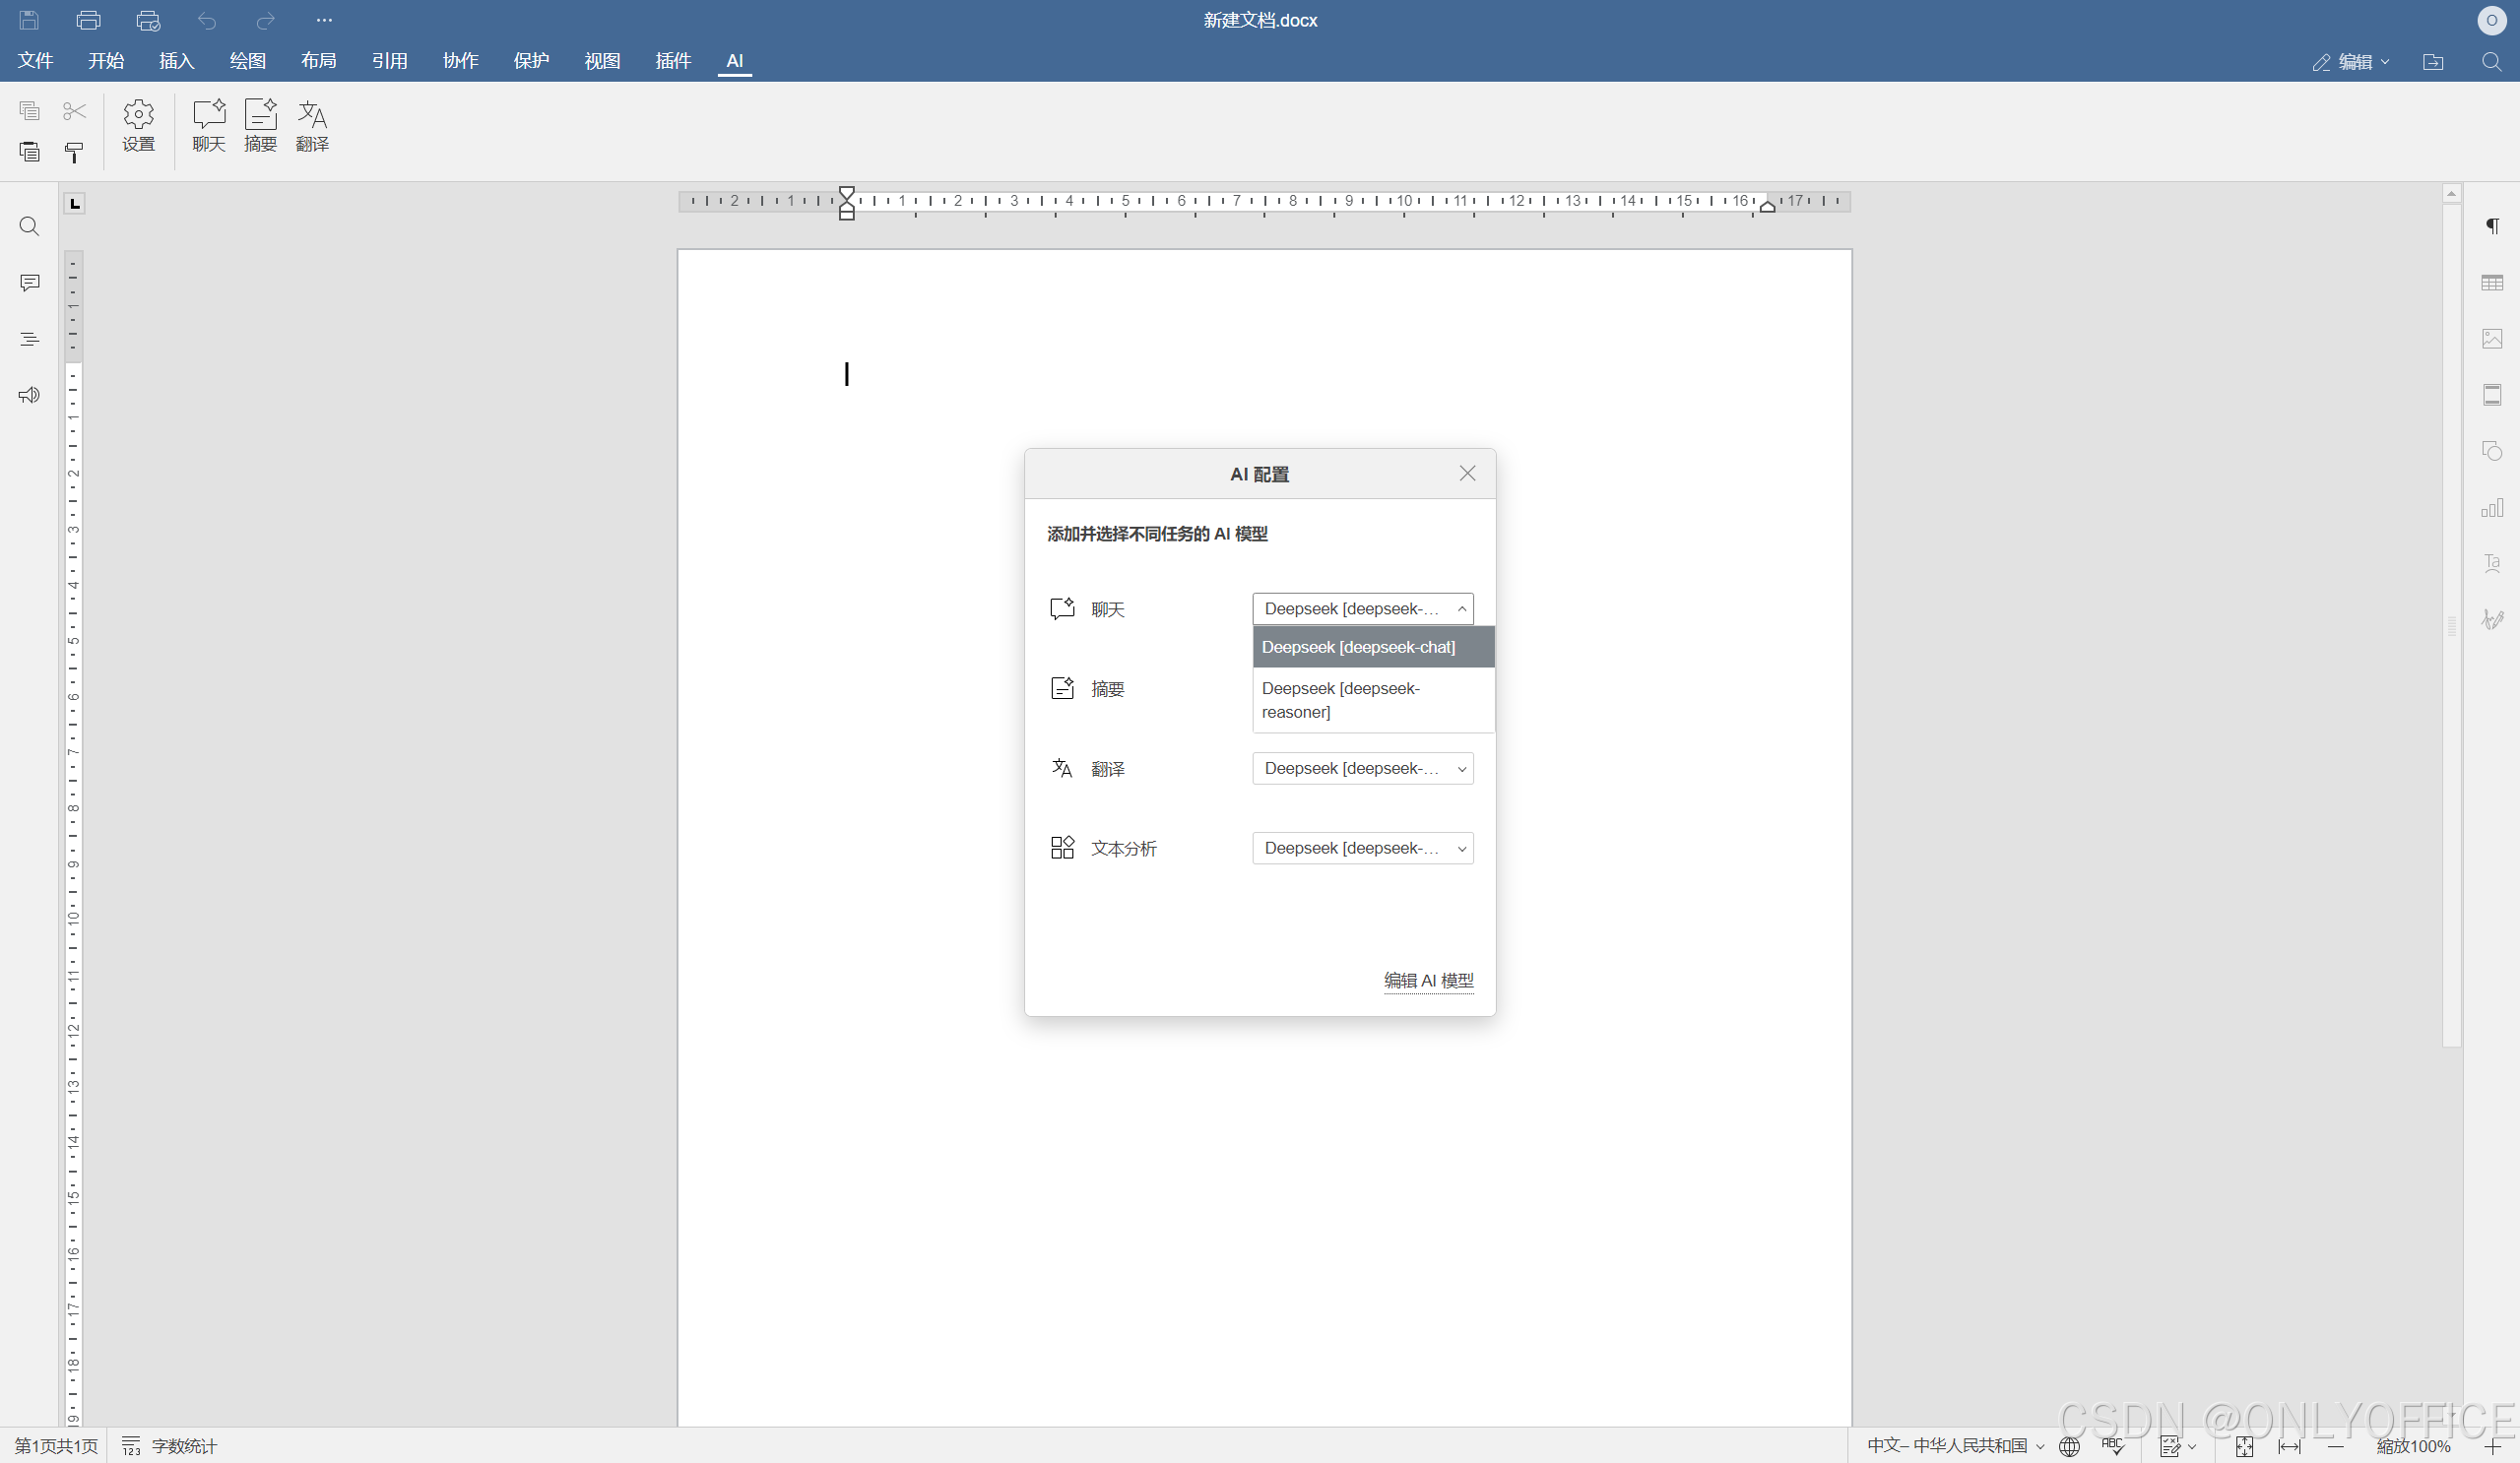The image size is (2520, 1463).
Task: Open the headings navigation panel icon
Action: click(29, 340)
